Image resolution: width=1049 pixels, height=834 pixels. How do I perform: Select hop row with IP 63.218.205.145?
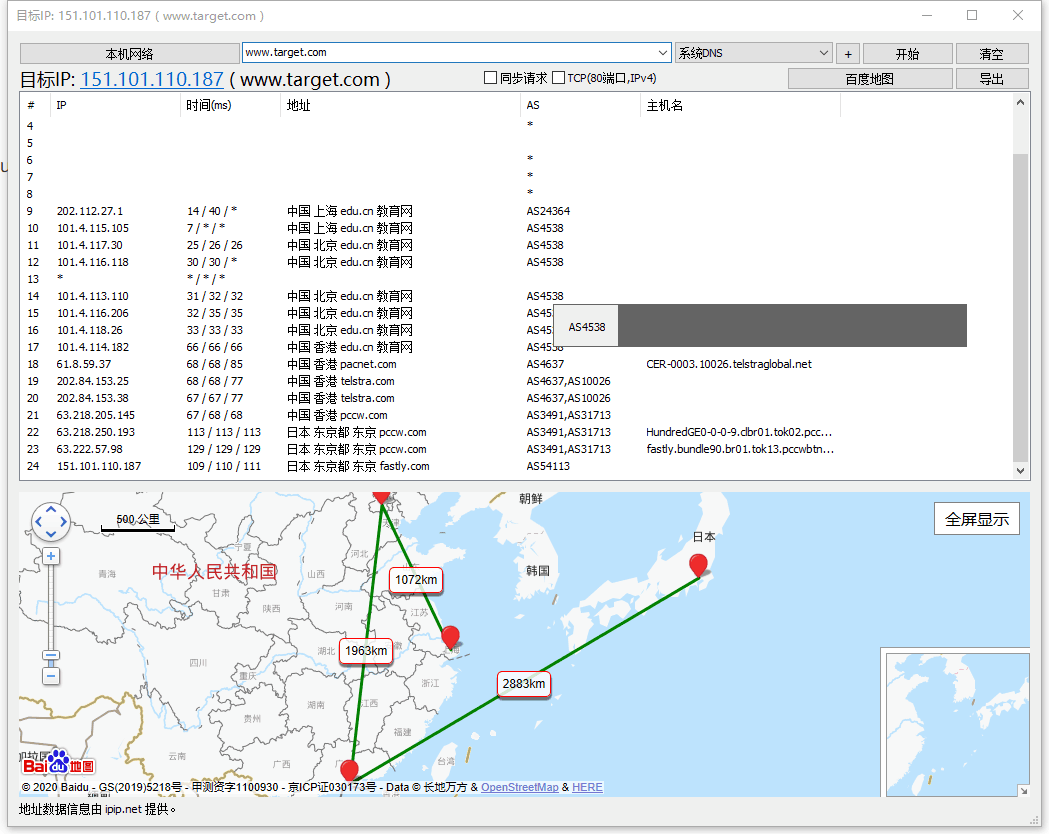pyautogui.click(x=516, y=415)
